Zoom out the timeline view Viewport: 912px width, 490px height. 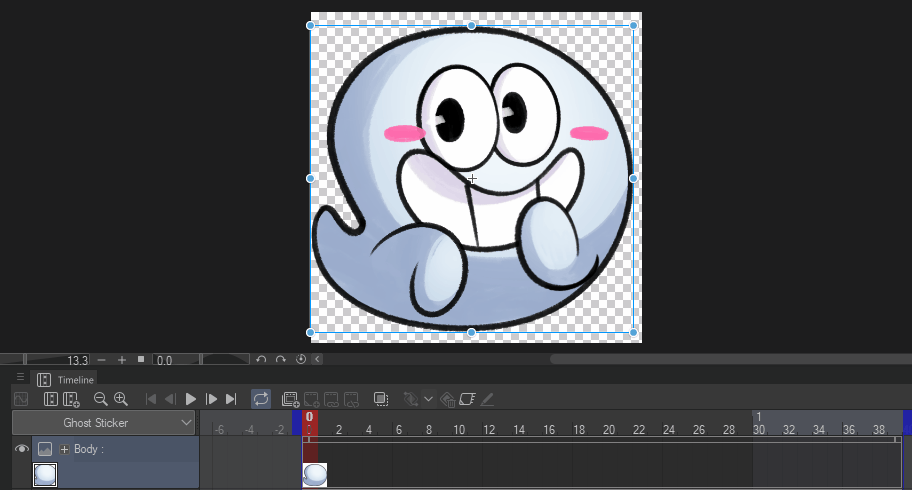coord(100,399)
